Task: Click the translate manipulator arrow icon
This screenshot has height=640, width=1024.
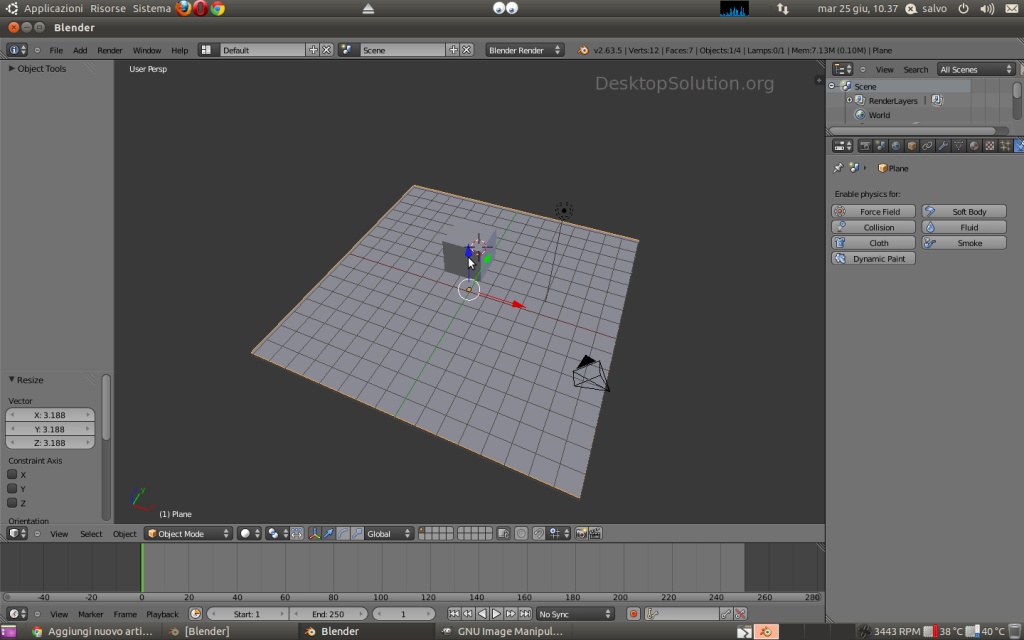Action: pos(329,534)
